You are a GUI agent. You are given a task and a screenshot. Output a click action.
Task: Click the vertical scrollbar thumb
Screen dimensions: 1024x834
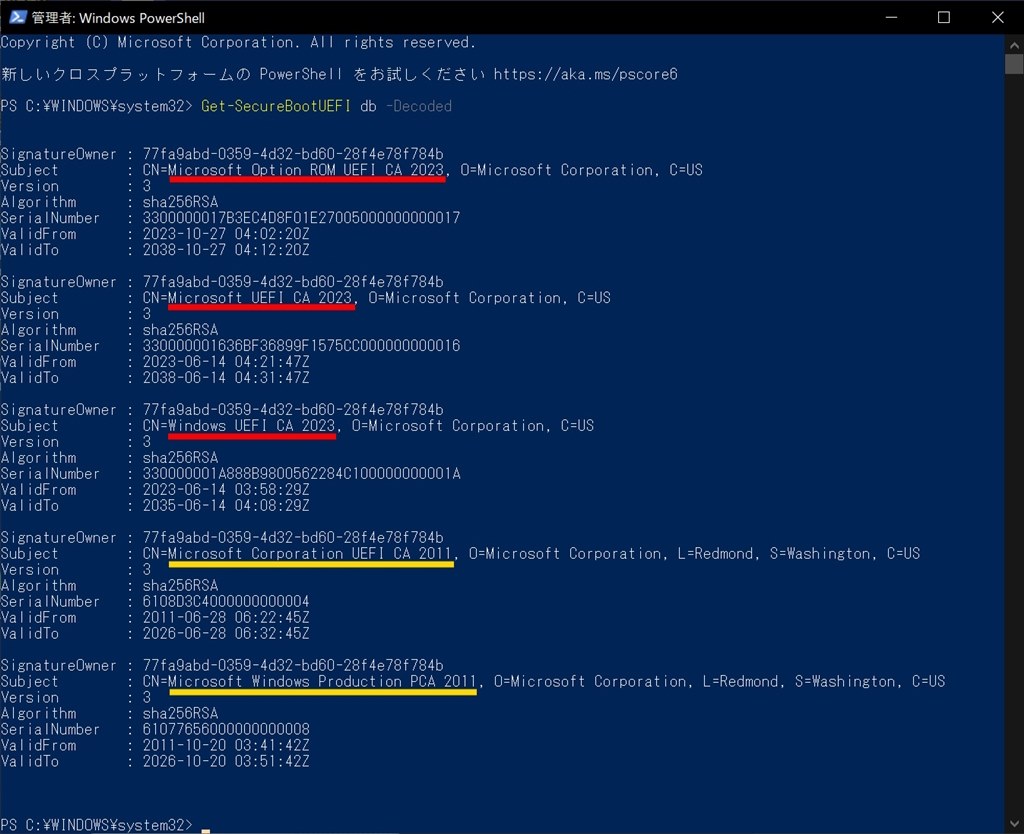pyautogui.click(x=1014, y=65)
